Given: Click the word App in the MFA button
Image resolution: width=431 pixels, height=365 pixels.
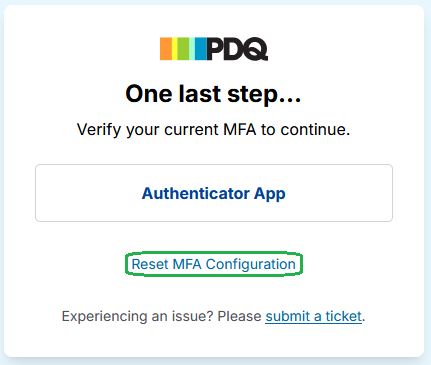Looking at the screenshot, I should [x=269, y=194].
